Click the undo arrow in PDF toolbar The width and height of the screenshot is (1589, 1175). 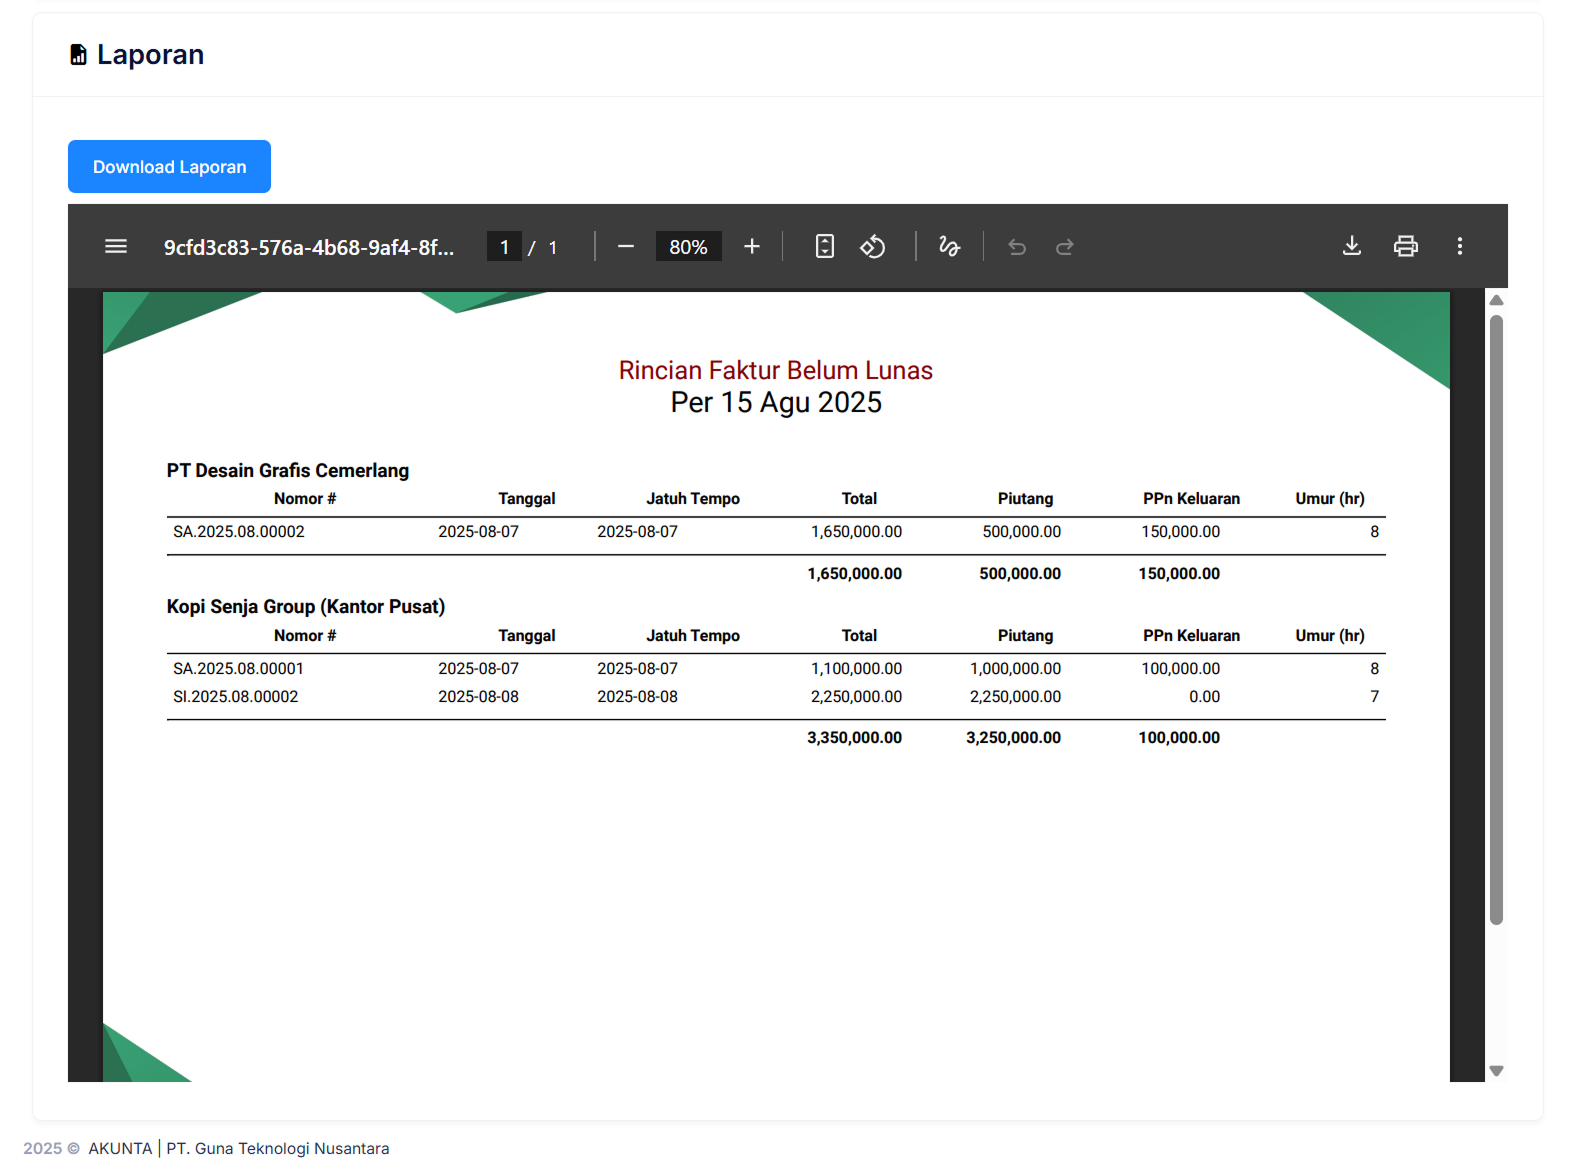click(x=1017, y=247)
